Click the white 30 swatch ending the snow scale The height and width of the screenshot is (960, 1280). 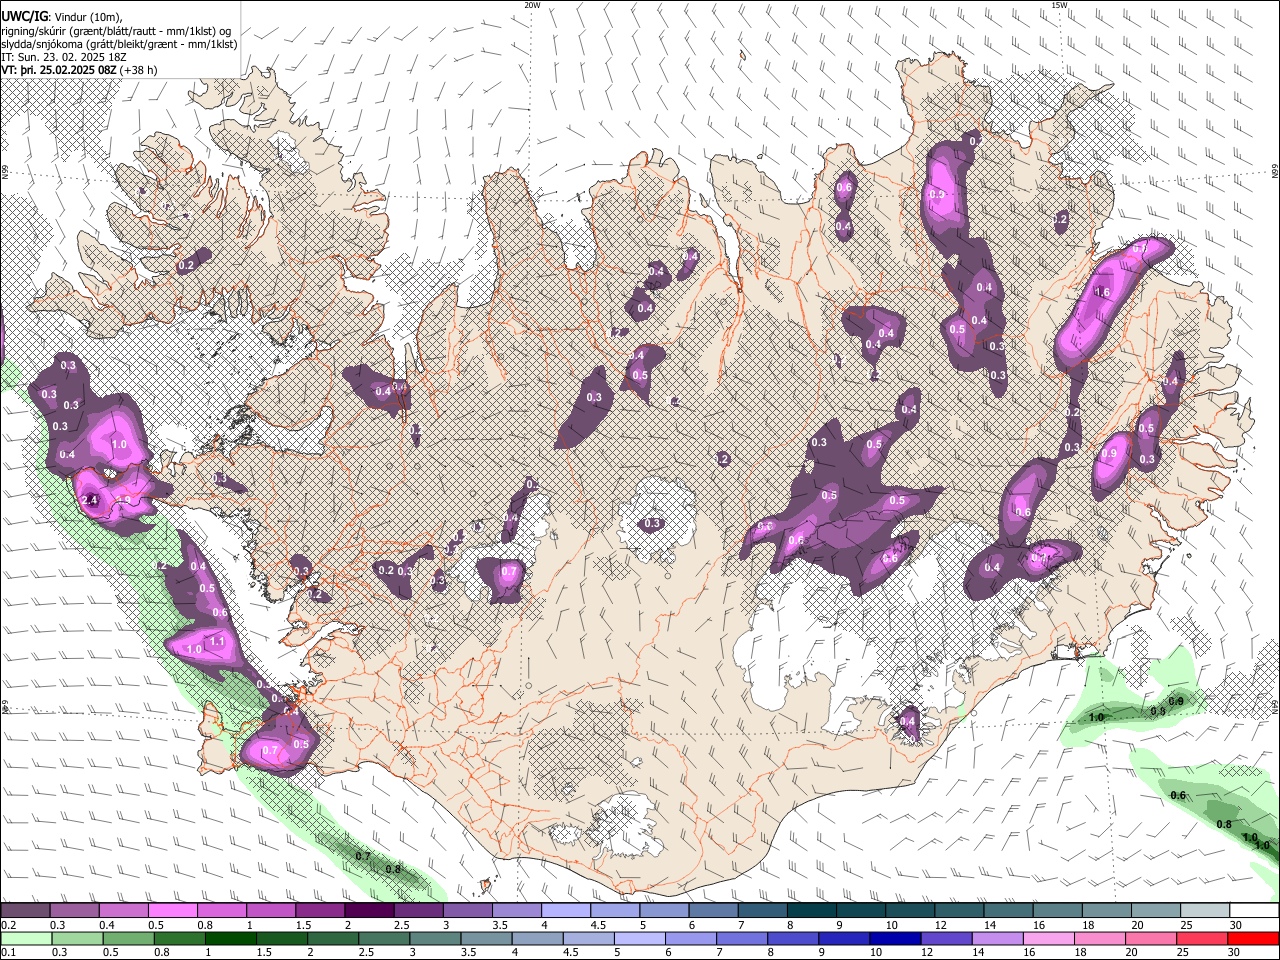click(1254, 911)
